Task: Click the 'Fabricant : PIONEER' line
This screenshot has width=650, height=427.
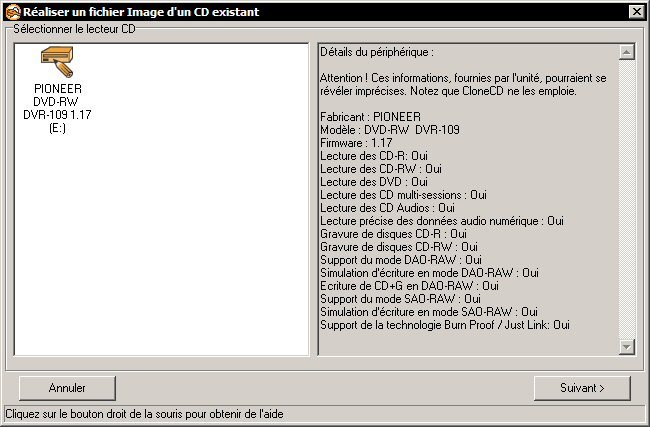Action: (x=370, y=117)
